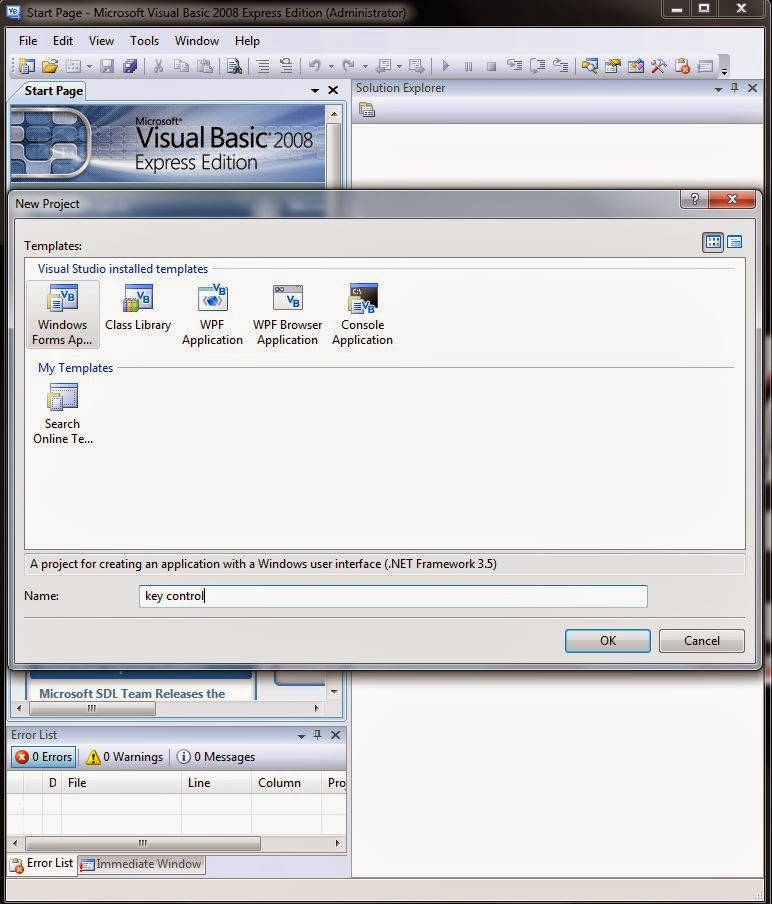The height and width of the screenshot is (904, 772).
Task: Click the Stop Debugging square icon
Action: pos(491,66)
